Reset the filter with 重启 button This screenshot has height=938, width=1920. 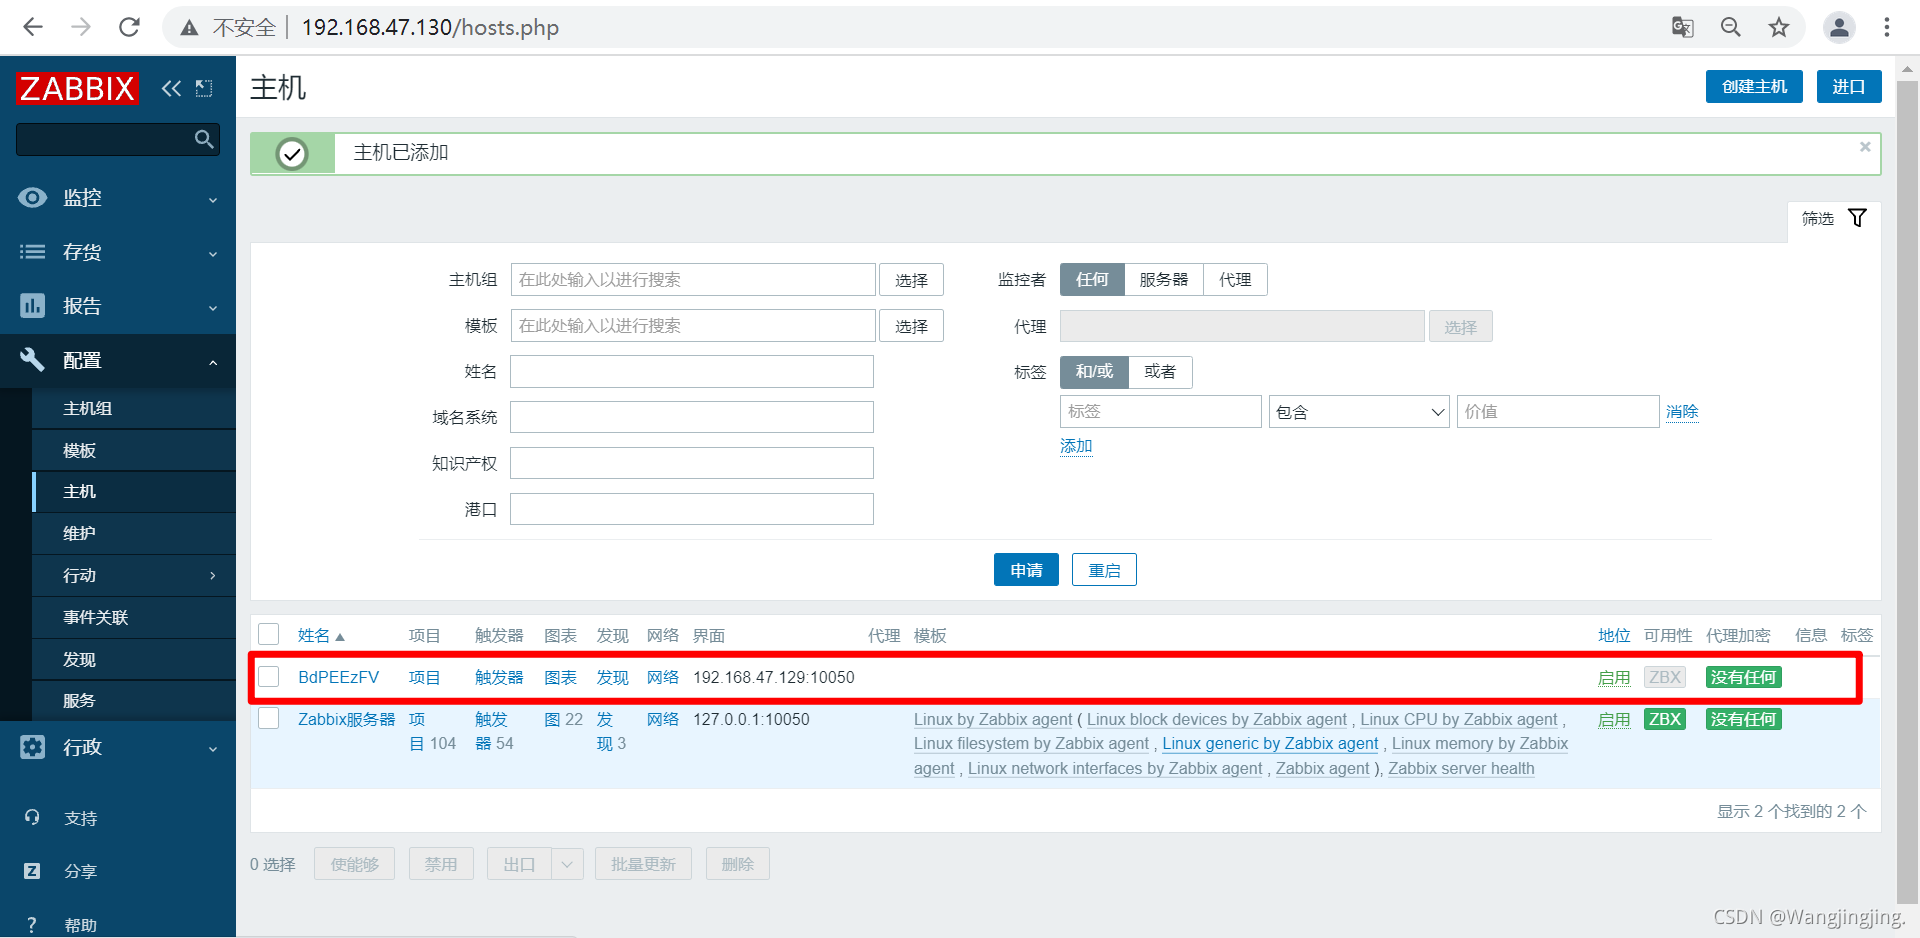click(1104, 570)
